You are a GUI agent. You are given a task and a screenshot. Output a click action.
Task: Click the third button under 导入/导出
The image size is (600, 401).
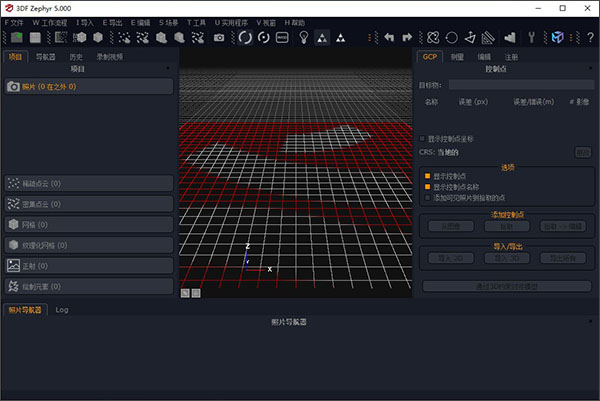tap(562, 258)
